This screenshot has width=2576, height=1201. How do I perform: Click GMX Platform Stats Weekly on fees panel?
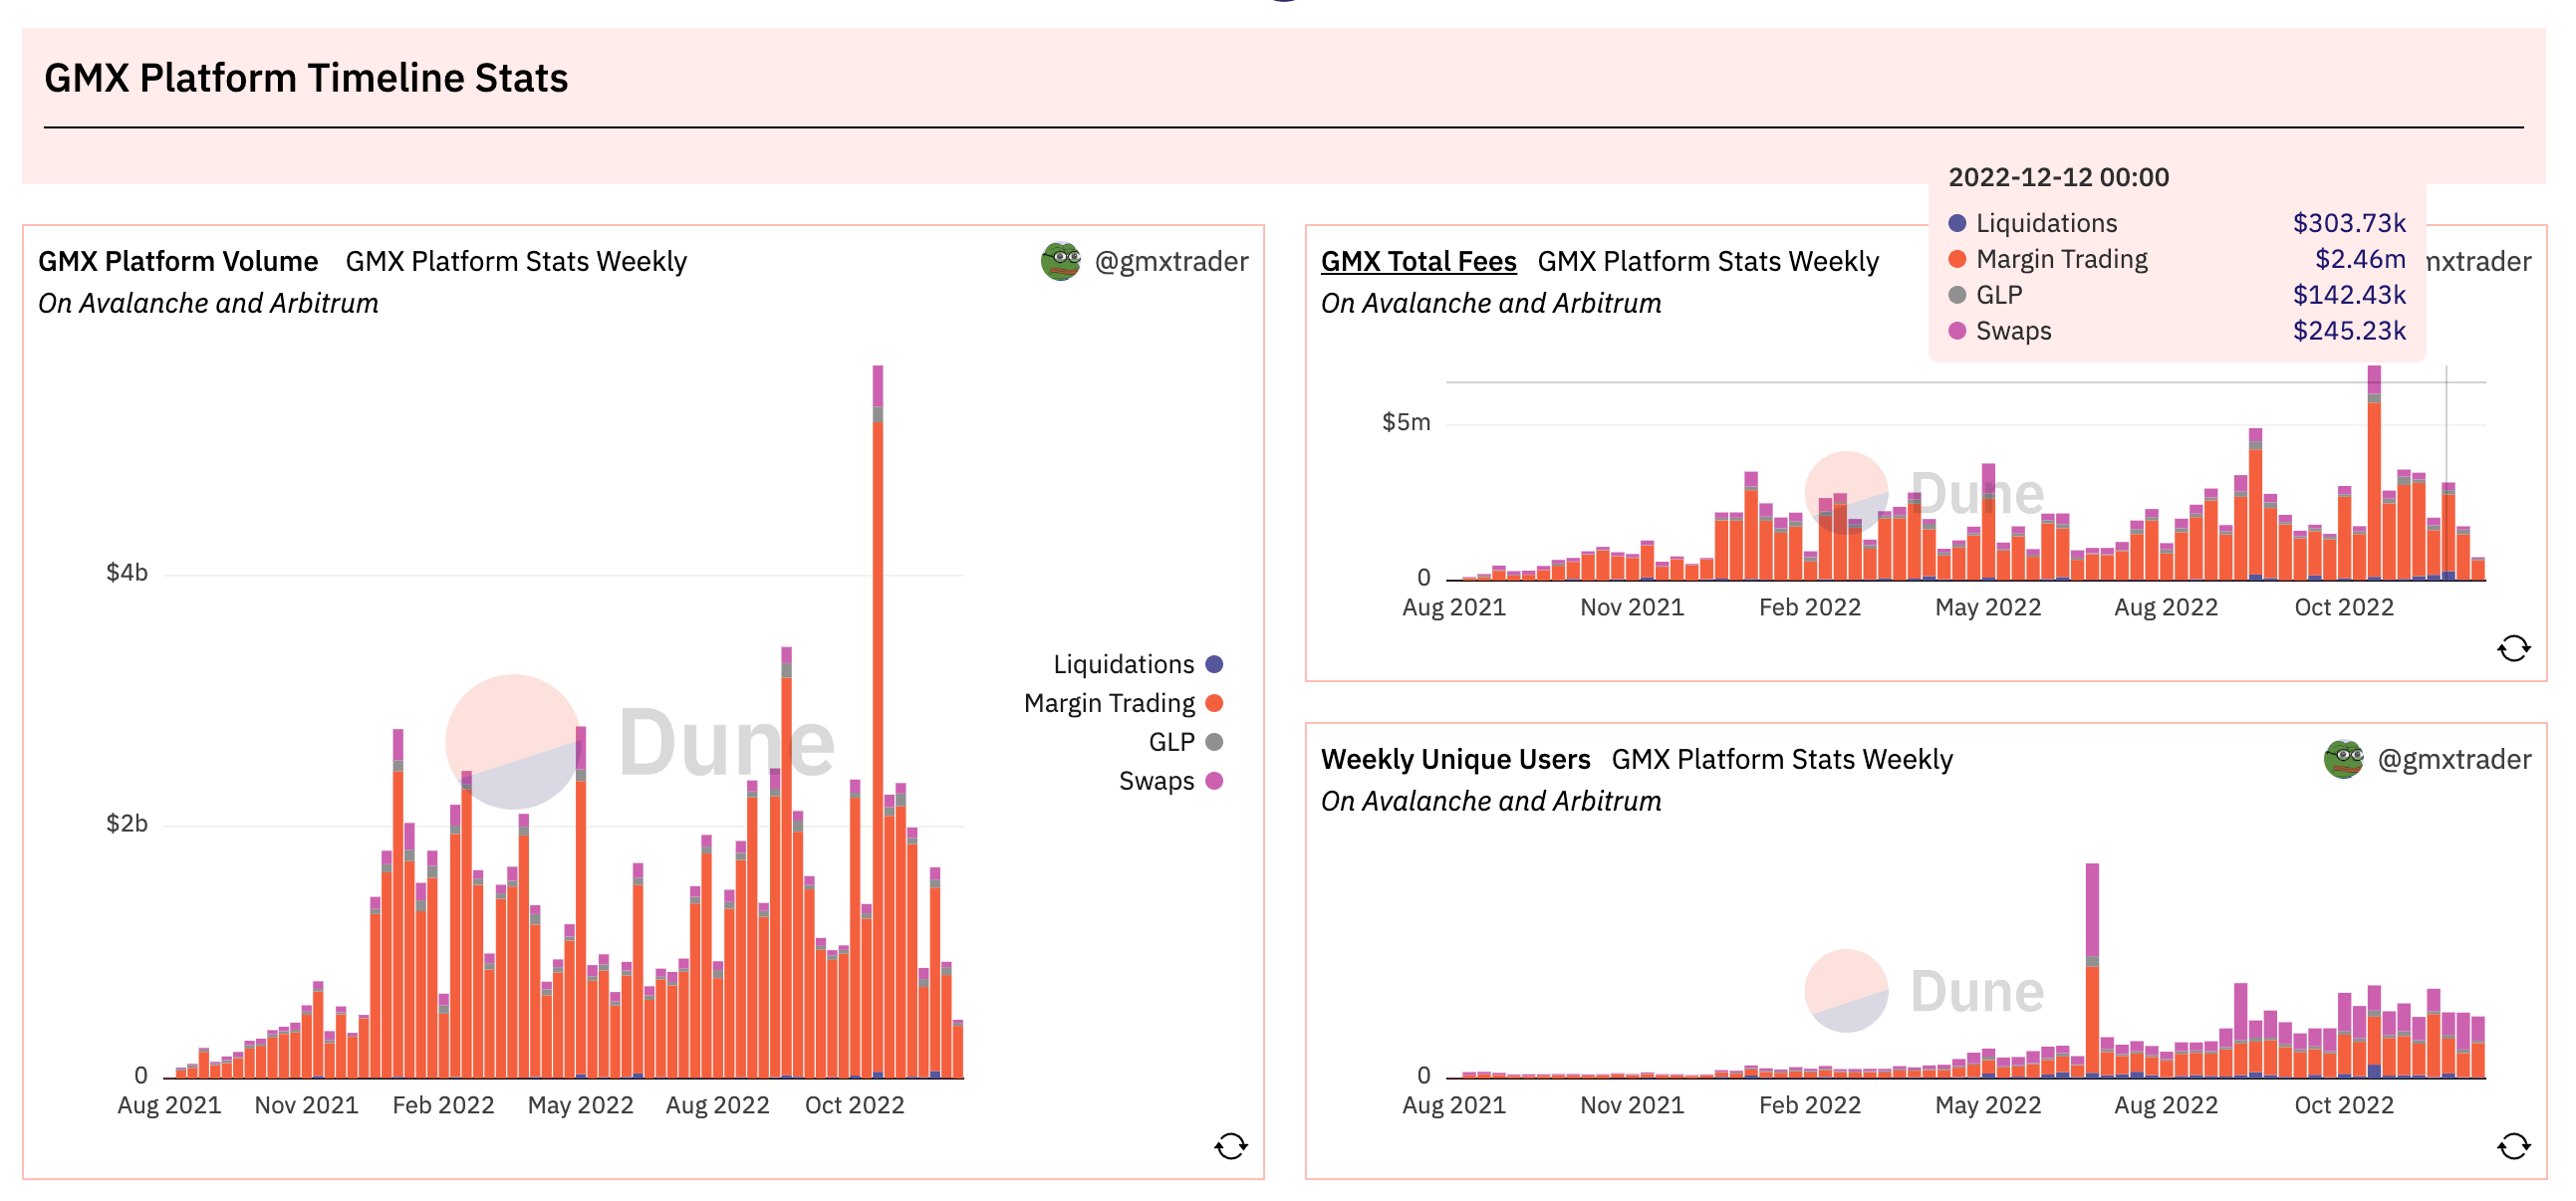pyautogui.click(x=1708, y=262)
